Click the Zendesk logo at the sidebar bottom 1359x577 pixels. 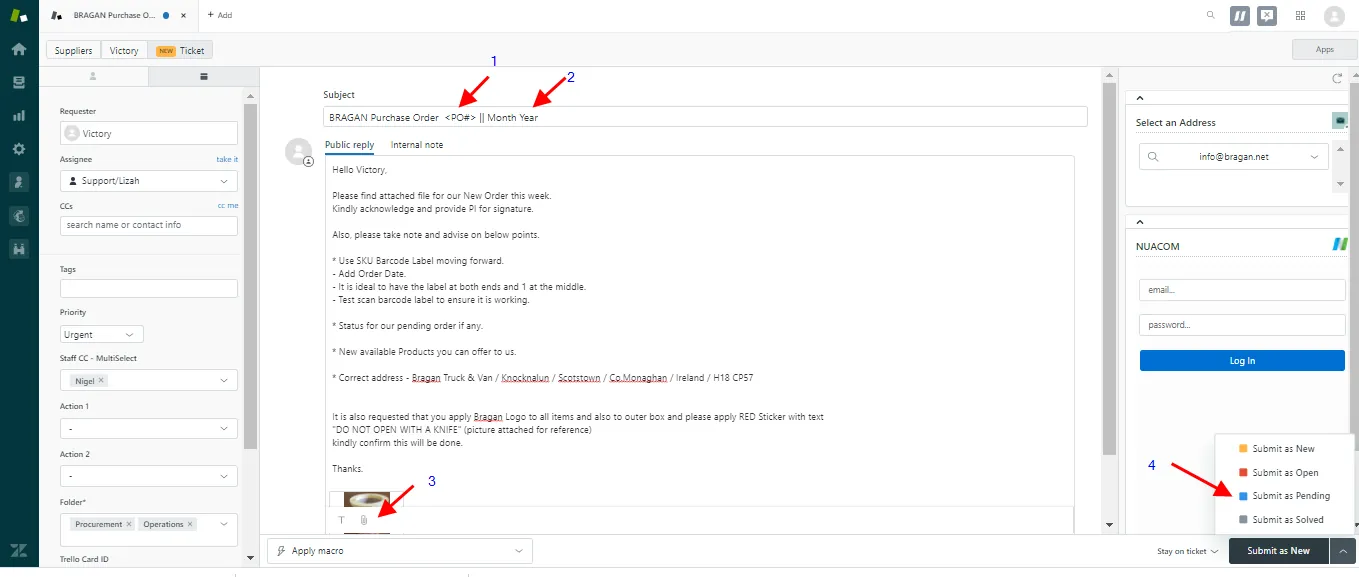(18, 550)
